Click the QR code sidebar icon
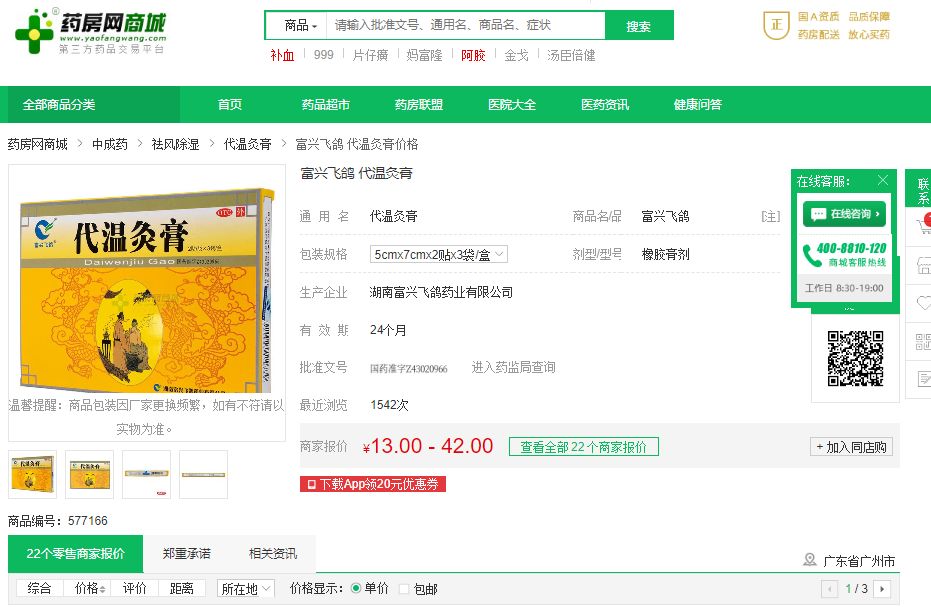931x607 pixels. pyautogui.click(x=923, y=342)
